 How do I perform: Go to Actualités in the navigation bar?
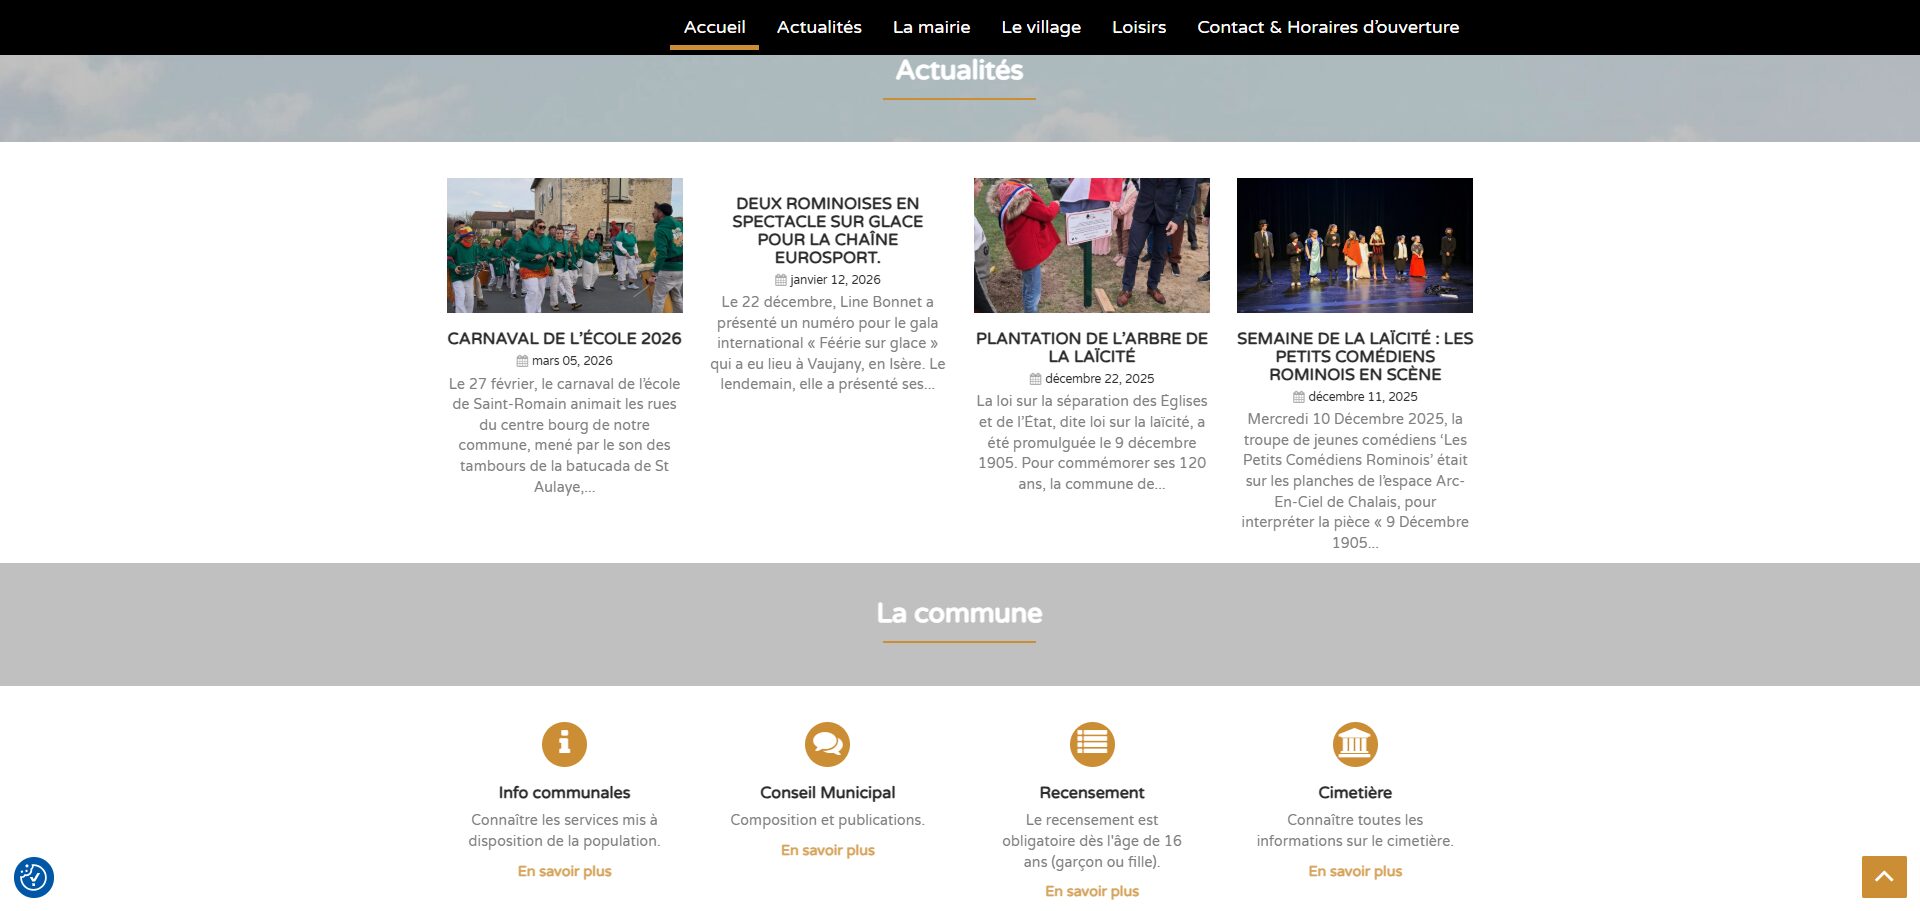click(x=819, y=27)
